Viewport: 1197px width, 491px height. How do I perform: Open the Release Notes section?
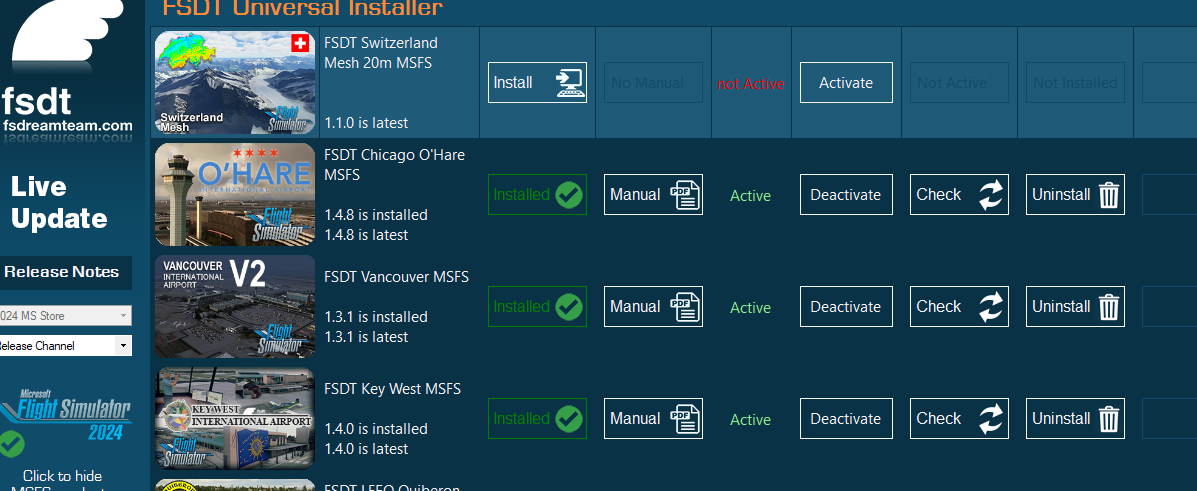(x=61, y=272)
